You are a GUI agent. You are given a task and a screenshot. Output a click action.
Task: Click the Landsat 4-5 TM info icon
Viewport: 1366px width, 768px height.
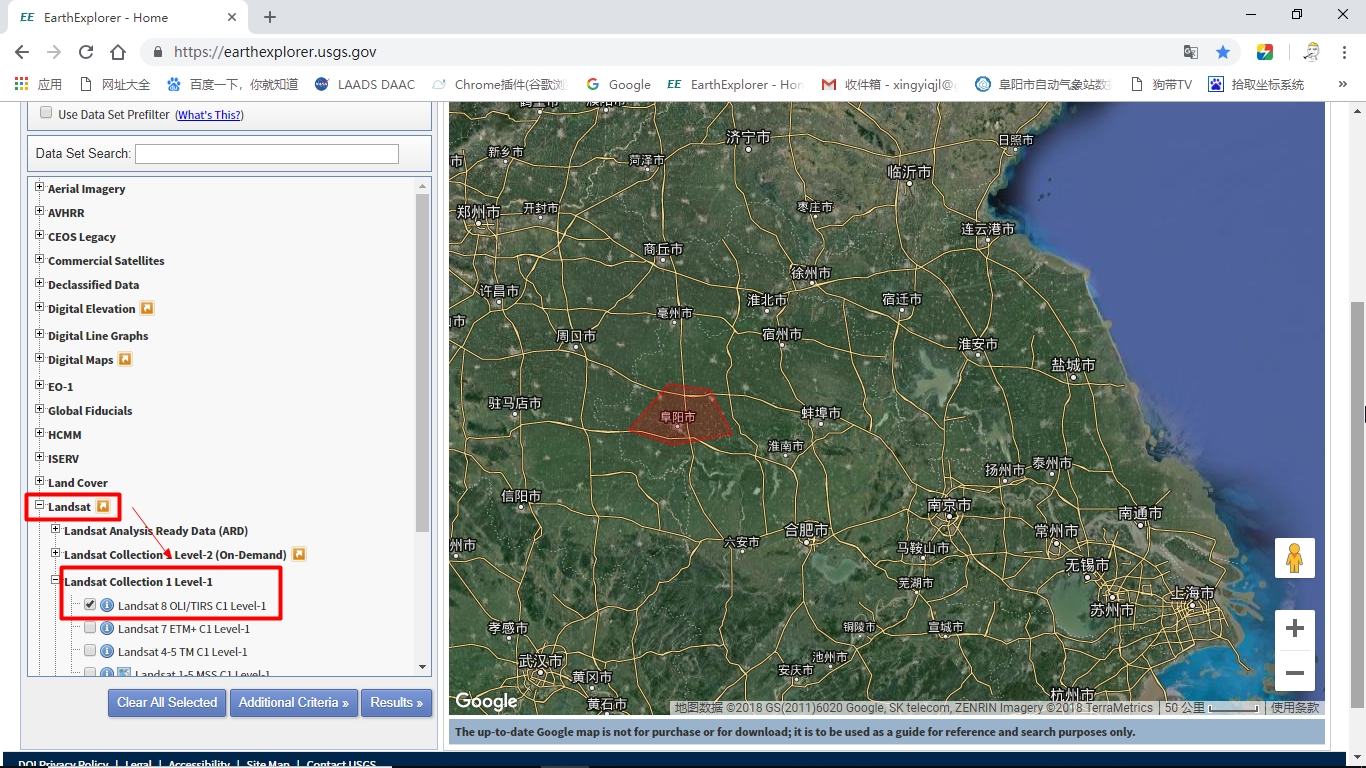(107, 651)
